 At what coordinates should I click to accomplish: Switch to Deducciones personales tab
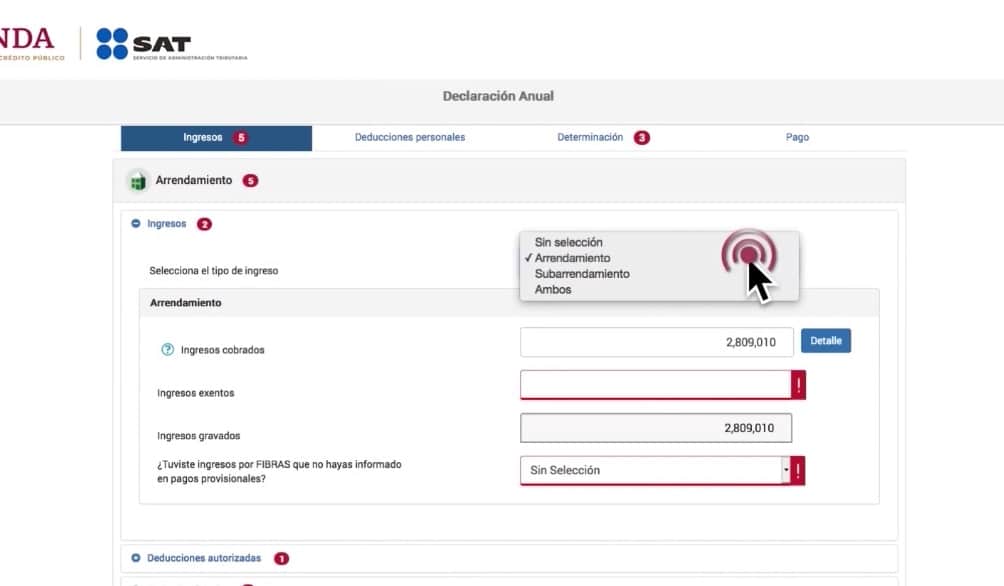(410, 138)
